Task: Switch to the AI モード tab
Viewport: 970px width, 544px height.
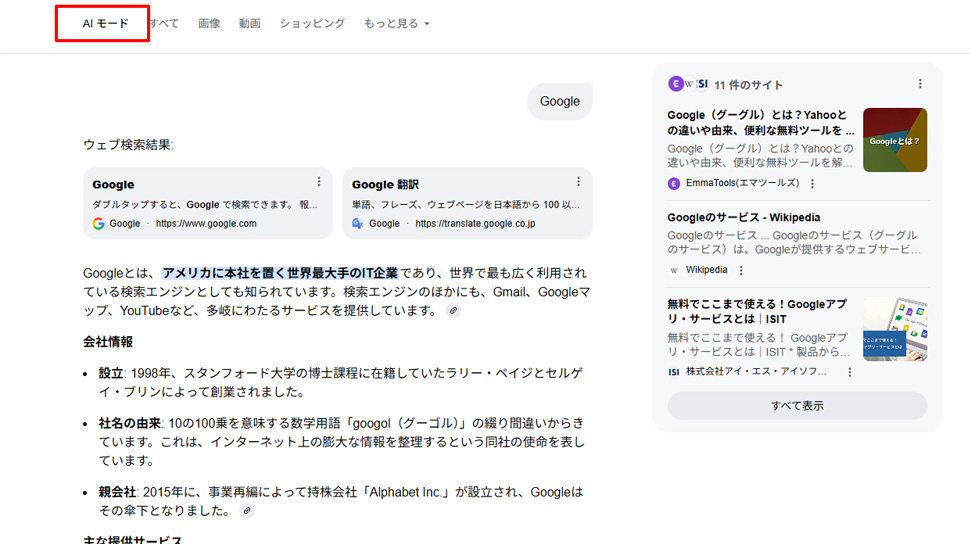Action: click(105, 24)
